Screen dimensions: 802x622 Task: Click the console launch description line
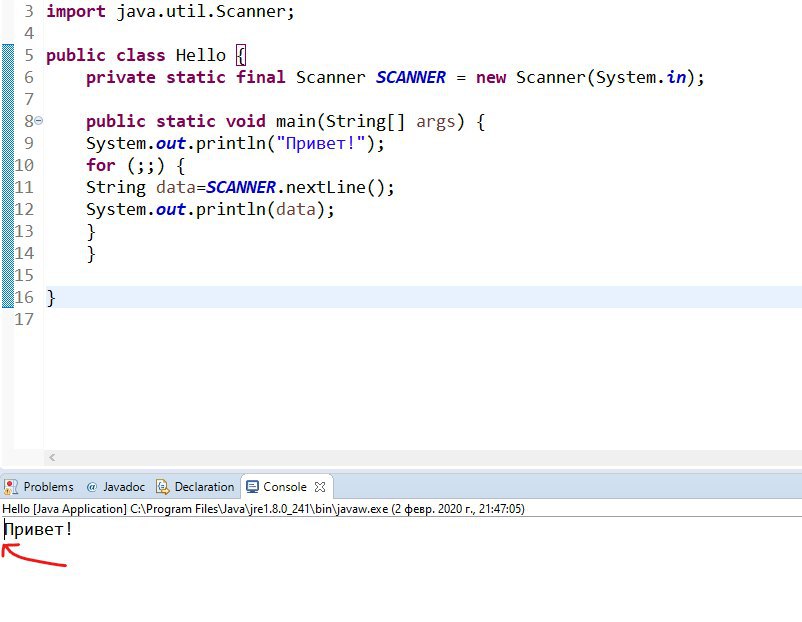pos(263,509)
